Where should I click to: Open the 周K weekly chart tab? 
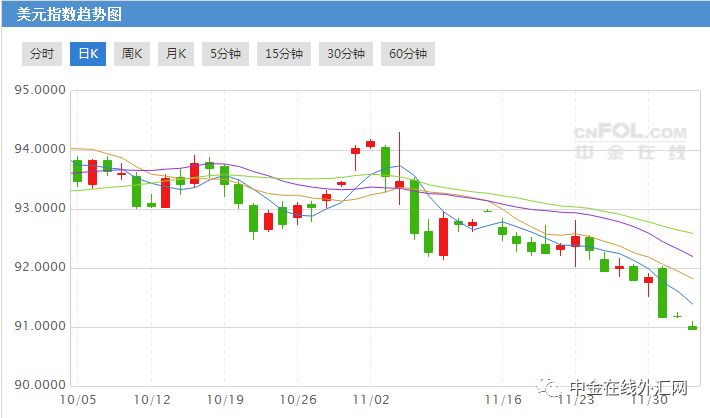(132, 54)
